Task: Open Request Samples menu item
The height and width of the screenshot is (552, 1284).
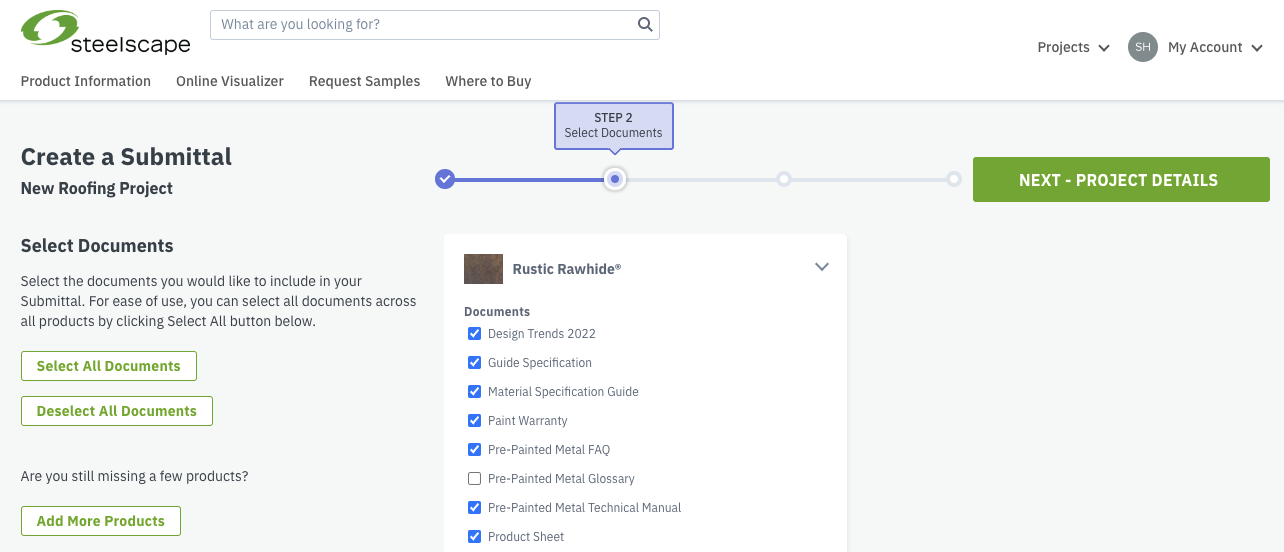Action: (x=364, y=81)
